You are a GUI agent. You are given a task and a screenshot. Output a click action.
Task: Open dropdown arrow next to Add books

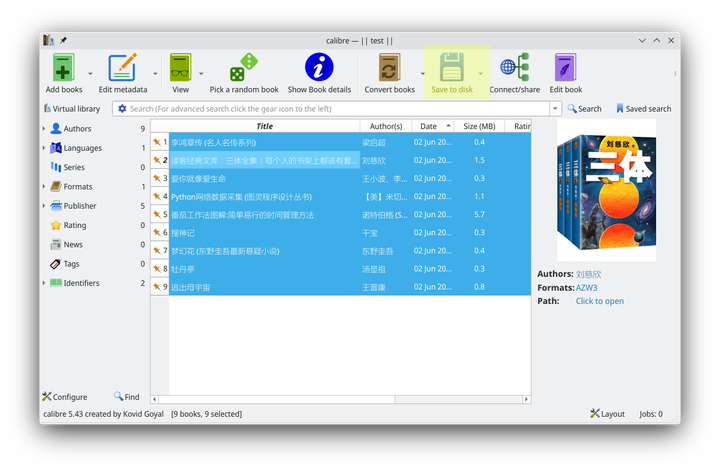pos(90,74)
